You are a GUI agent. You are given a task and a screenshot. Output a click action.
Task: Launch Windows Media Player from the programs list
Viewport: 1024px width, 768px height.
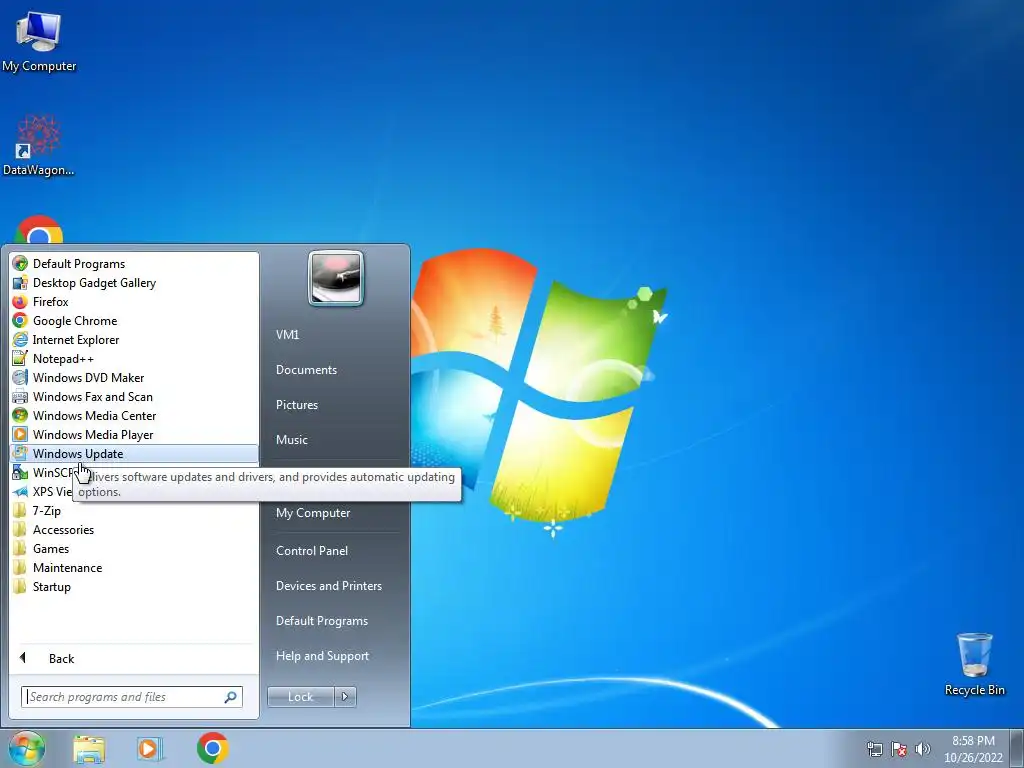pos(93,434)
